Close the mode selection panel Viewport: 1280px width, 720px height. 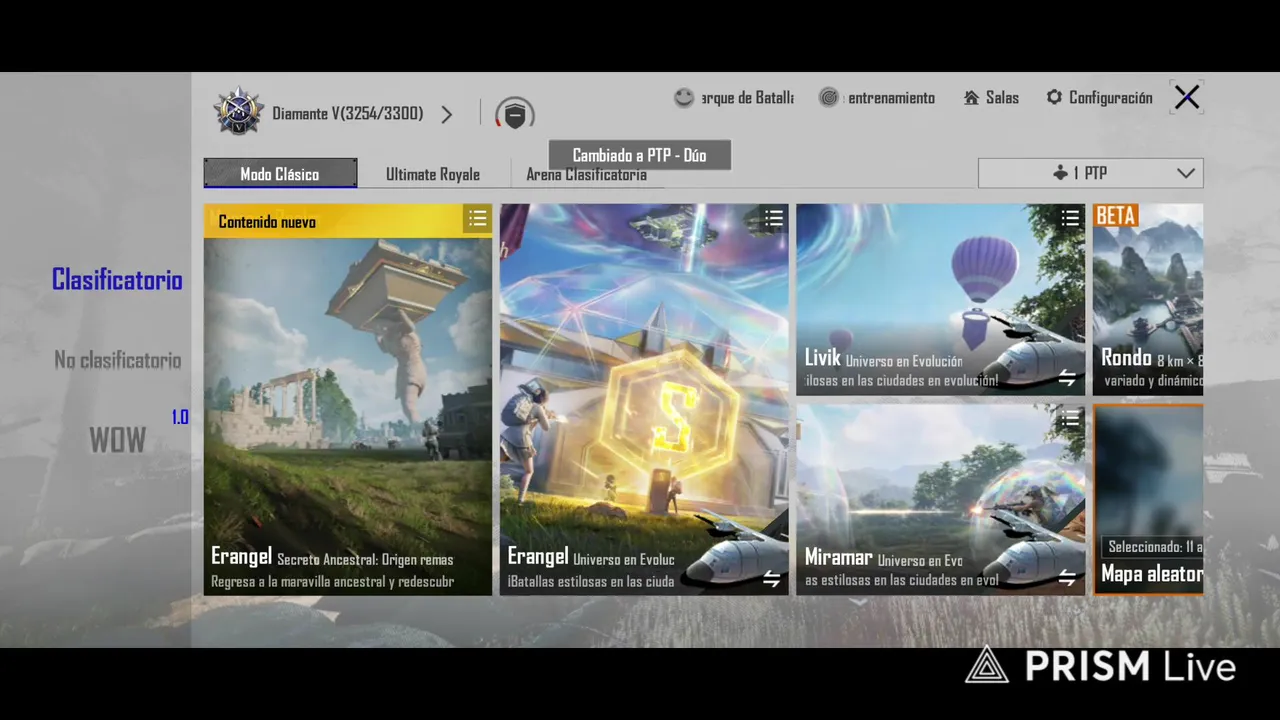[x=1187, y=97]
